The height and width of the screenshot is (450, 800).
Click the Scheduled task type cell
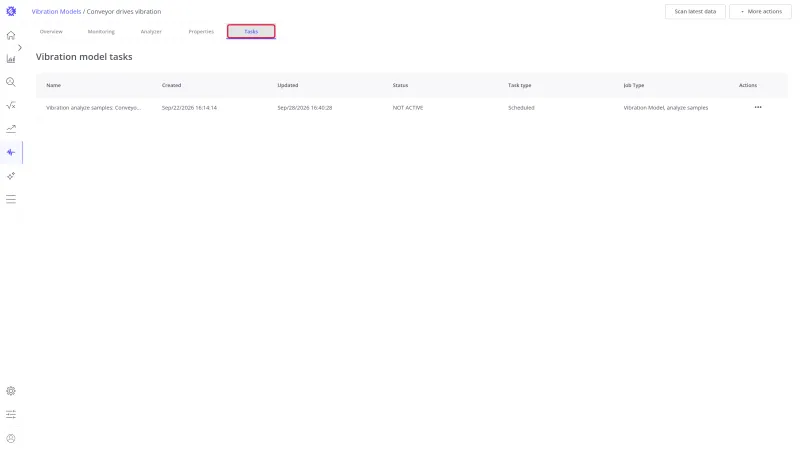521,108
